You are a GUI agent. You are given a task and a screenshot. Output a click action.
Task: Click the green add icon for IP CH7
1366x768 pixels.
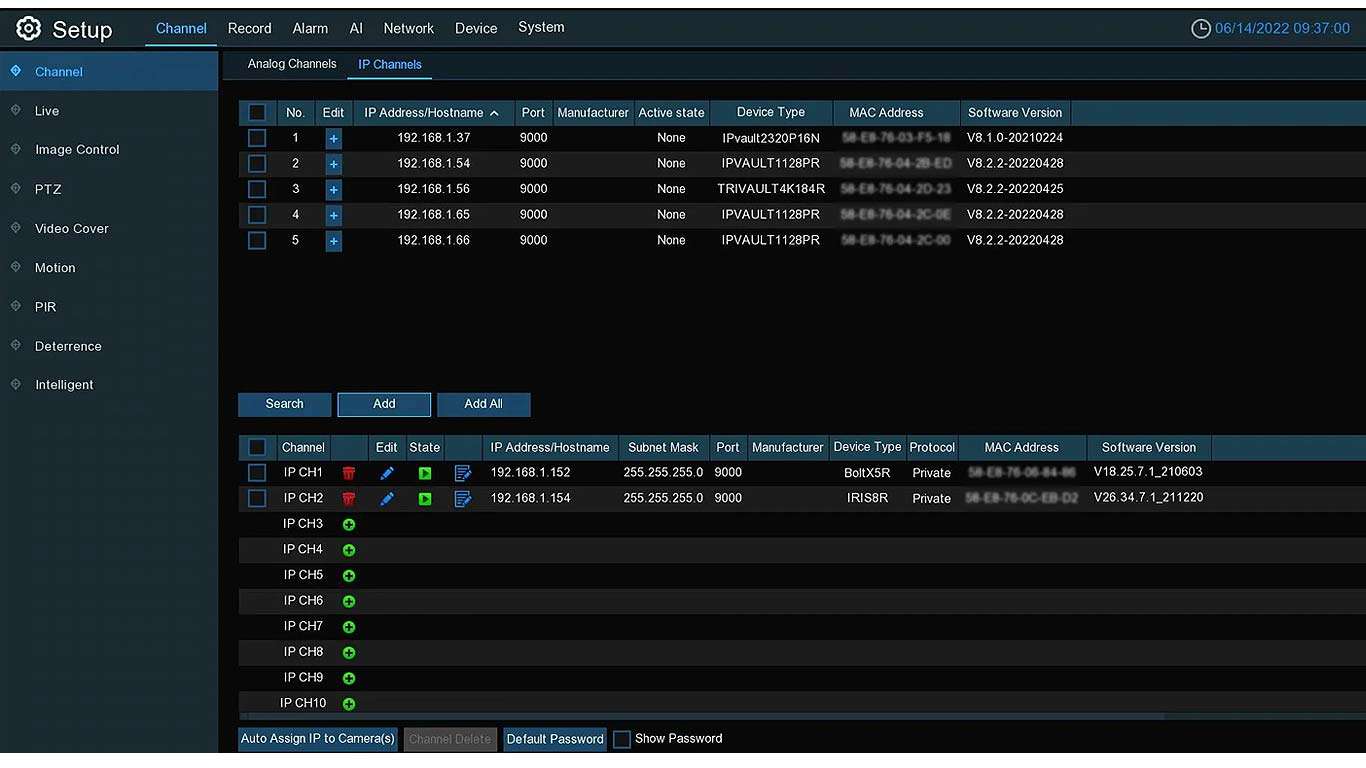tap(349, 627)
